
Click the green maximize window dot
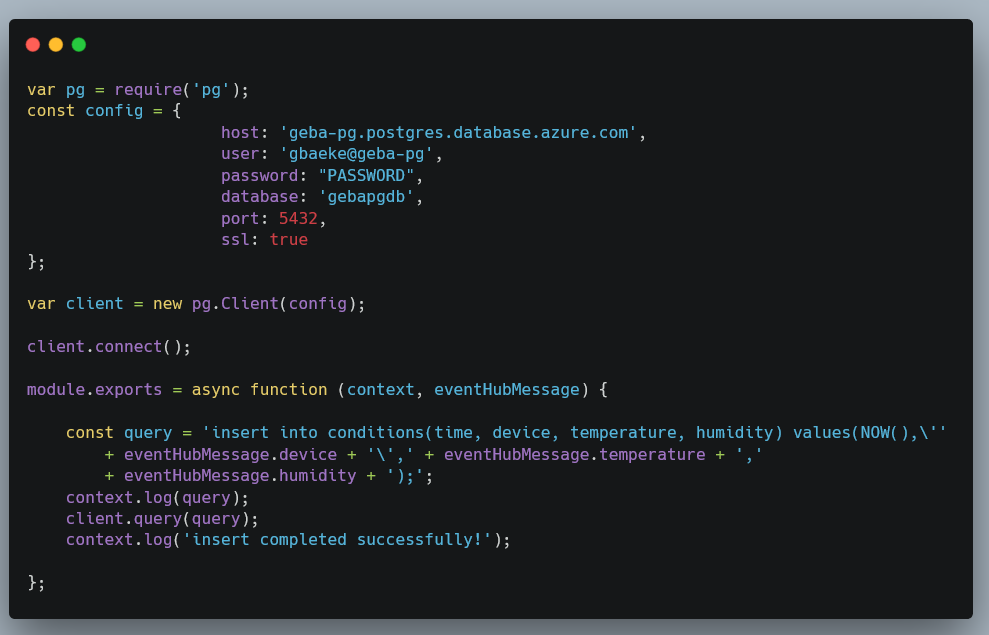point(79,45)
